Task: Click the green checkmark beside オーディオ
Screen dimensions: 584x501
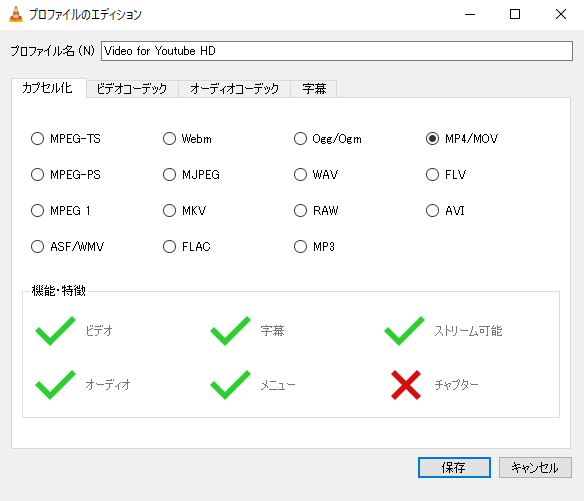Action: pos(55,385)
